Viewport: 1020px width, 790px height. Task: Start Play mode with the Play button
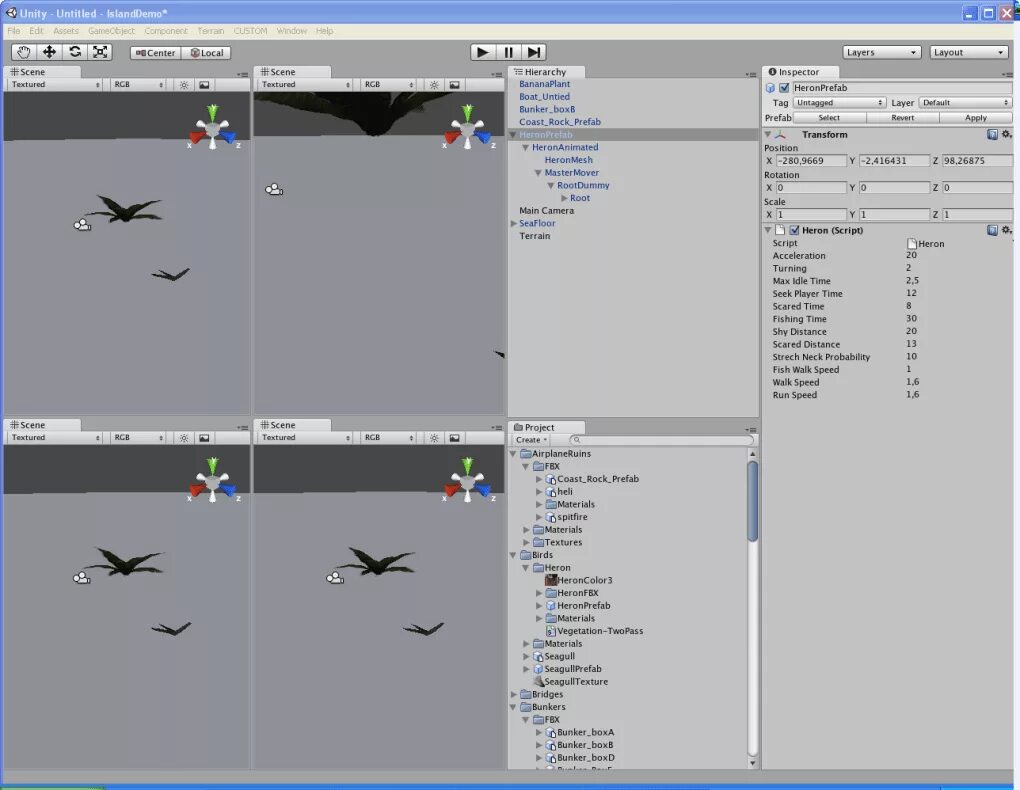483,52
